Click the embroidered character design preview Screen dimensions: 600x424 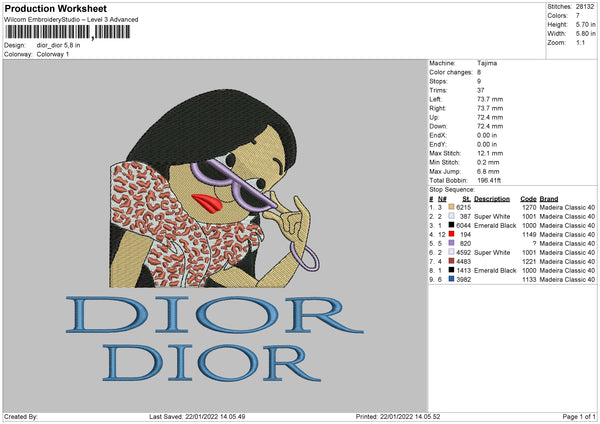pyautogui.click(x=214, y=189)
